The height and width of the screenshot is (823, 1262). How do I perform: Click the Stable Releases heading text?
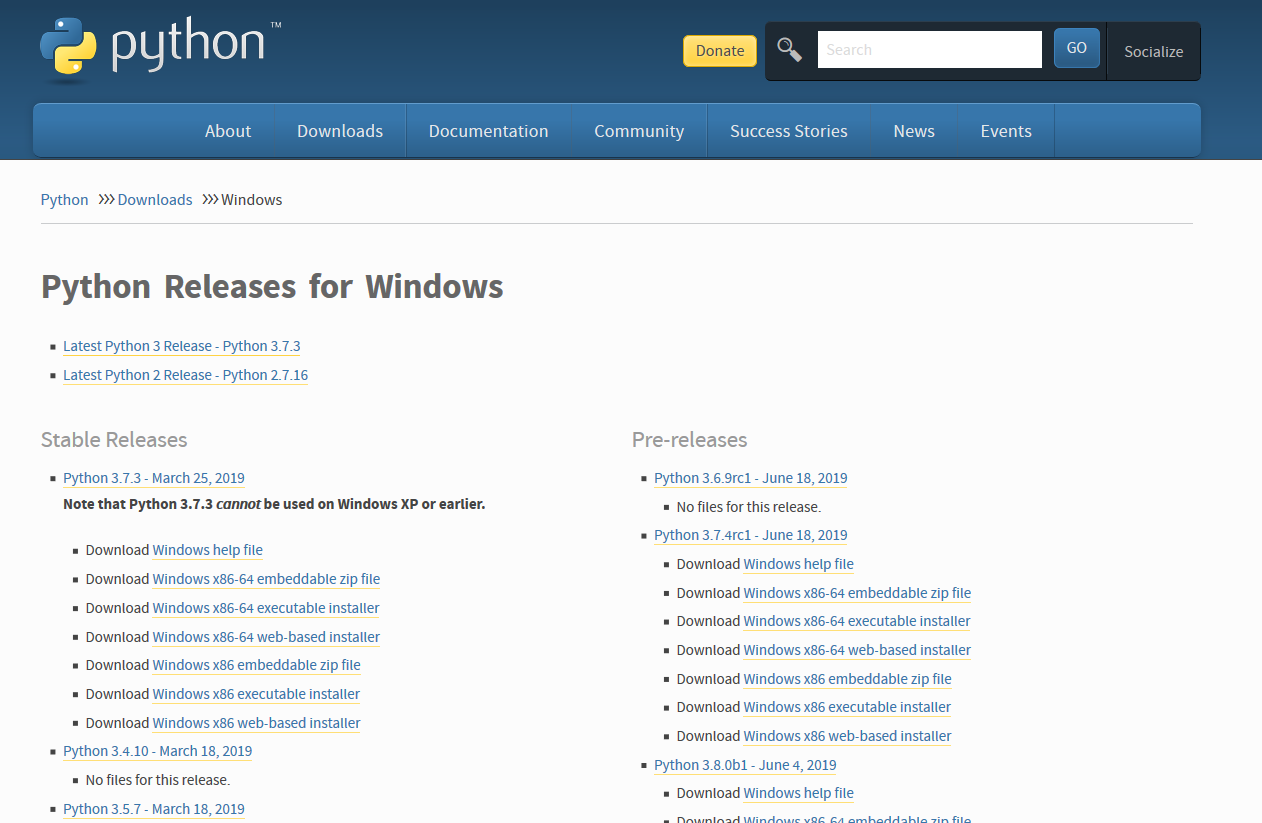coord(114,440)
